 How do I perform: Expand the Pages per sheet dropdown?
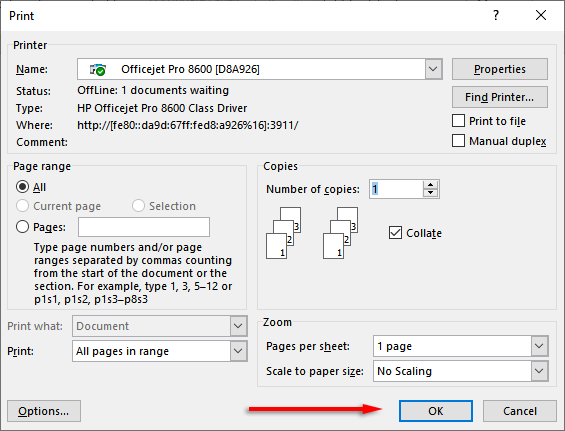pyautogui.click(x=539, y=346)
